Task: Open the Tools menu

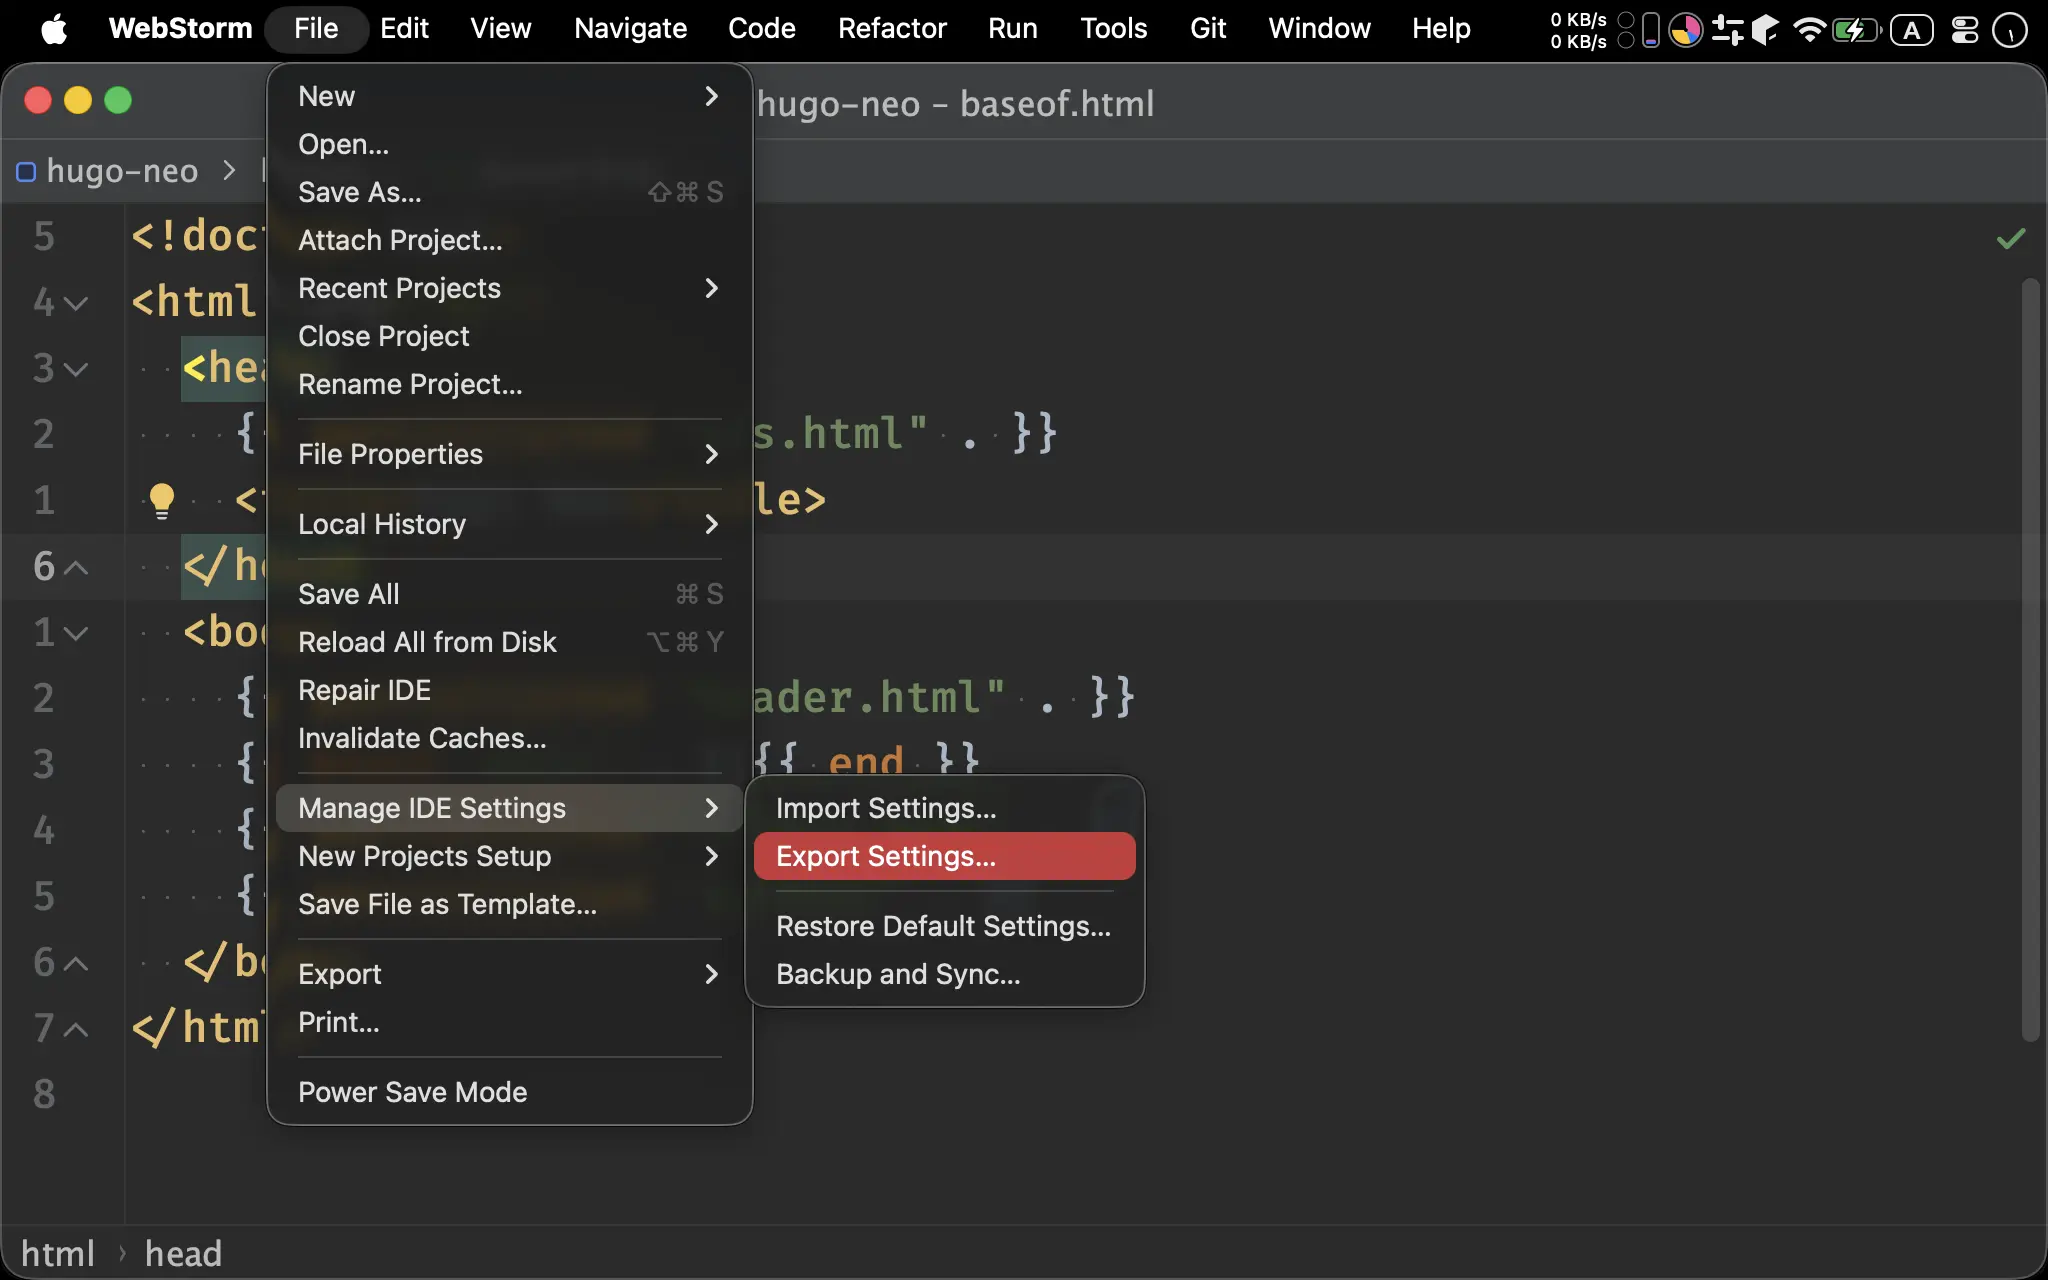Action: [x=1113, y=29]
